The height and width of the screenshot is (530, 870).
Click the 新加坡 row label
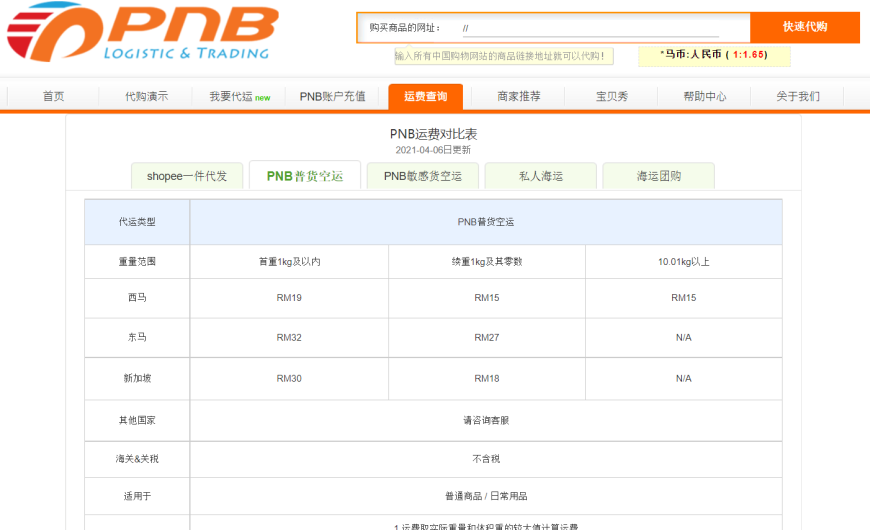point(137,378)
